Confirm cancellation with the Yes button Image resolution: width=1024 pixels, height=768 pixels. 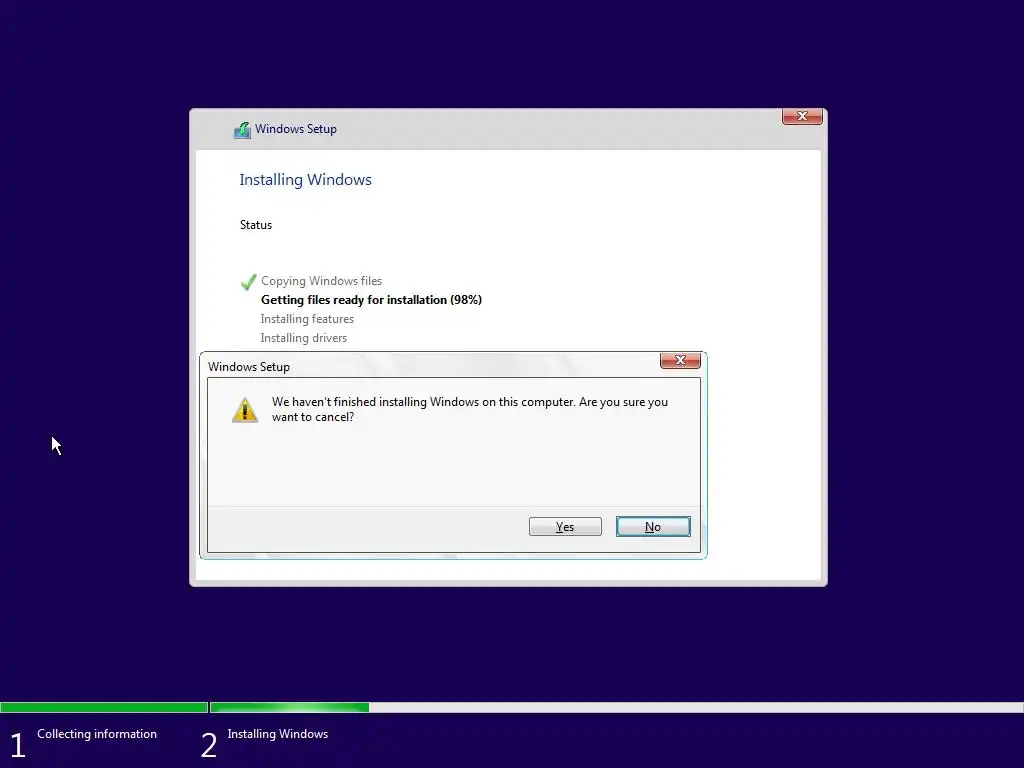tap(565, 526)
